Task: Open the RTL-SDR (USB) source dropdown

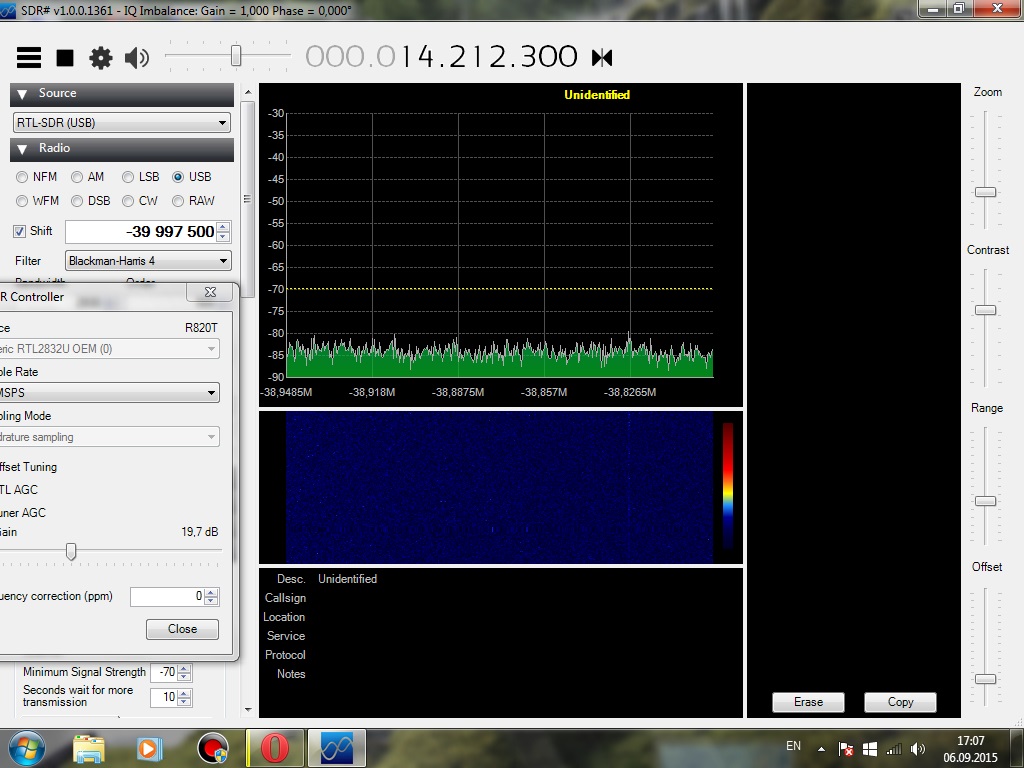Action: [x=121, y=123]
